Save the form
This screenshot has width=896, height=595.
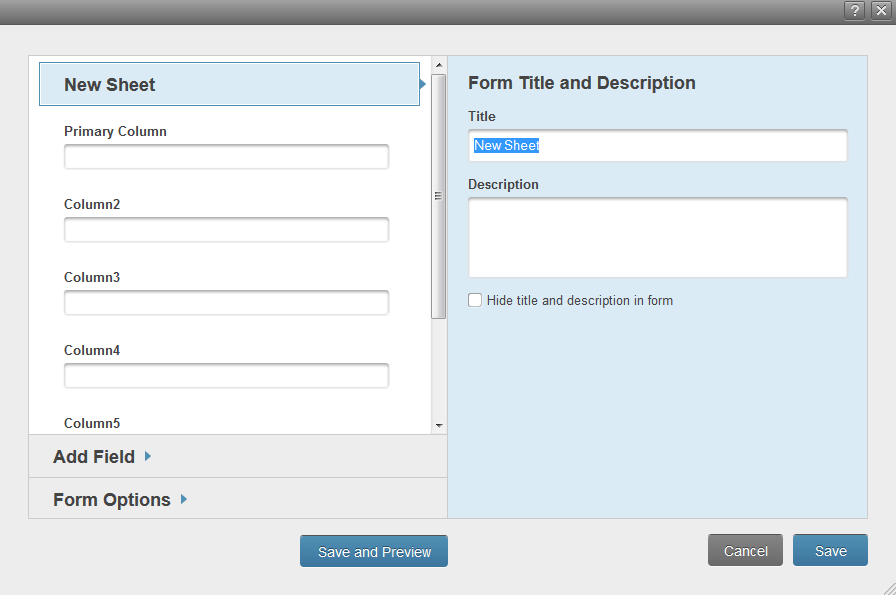(830, 549)
